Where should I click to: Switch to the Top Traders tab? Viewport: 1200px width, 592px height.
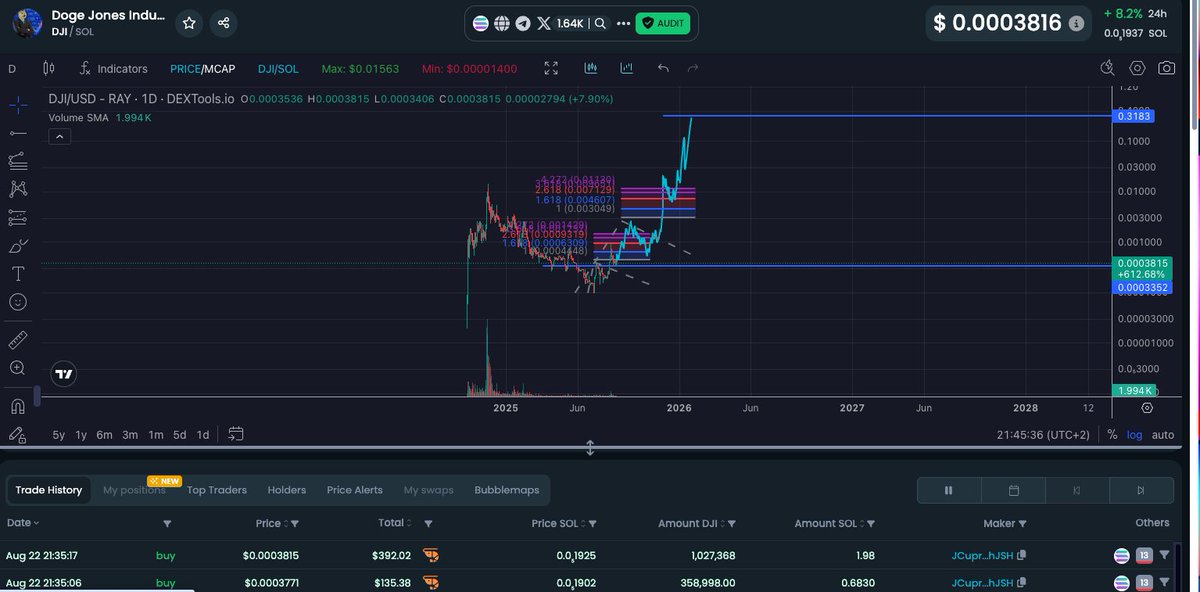click(217, 490)
